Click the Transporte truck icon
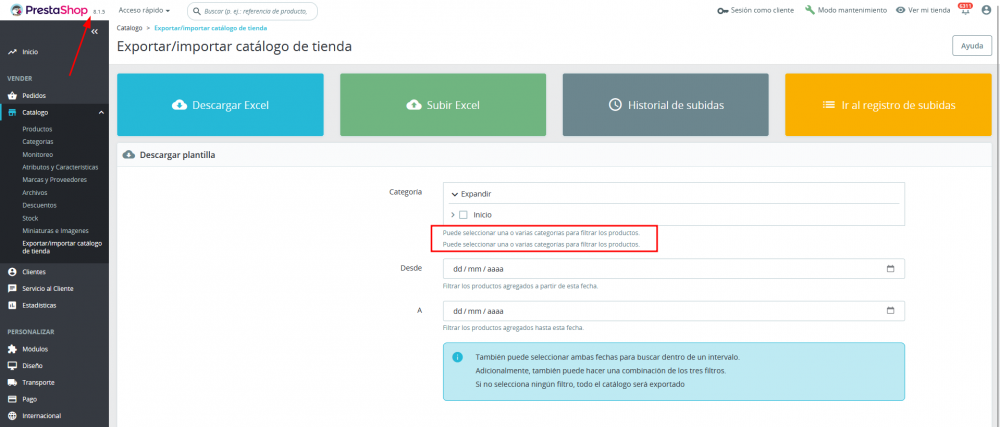 11,382
